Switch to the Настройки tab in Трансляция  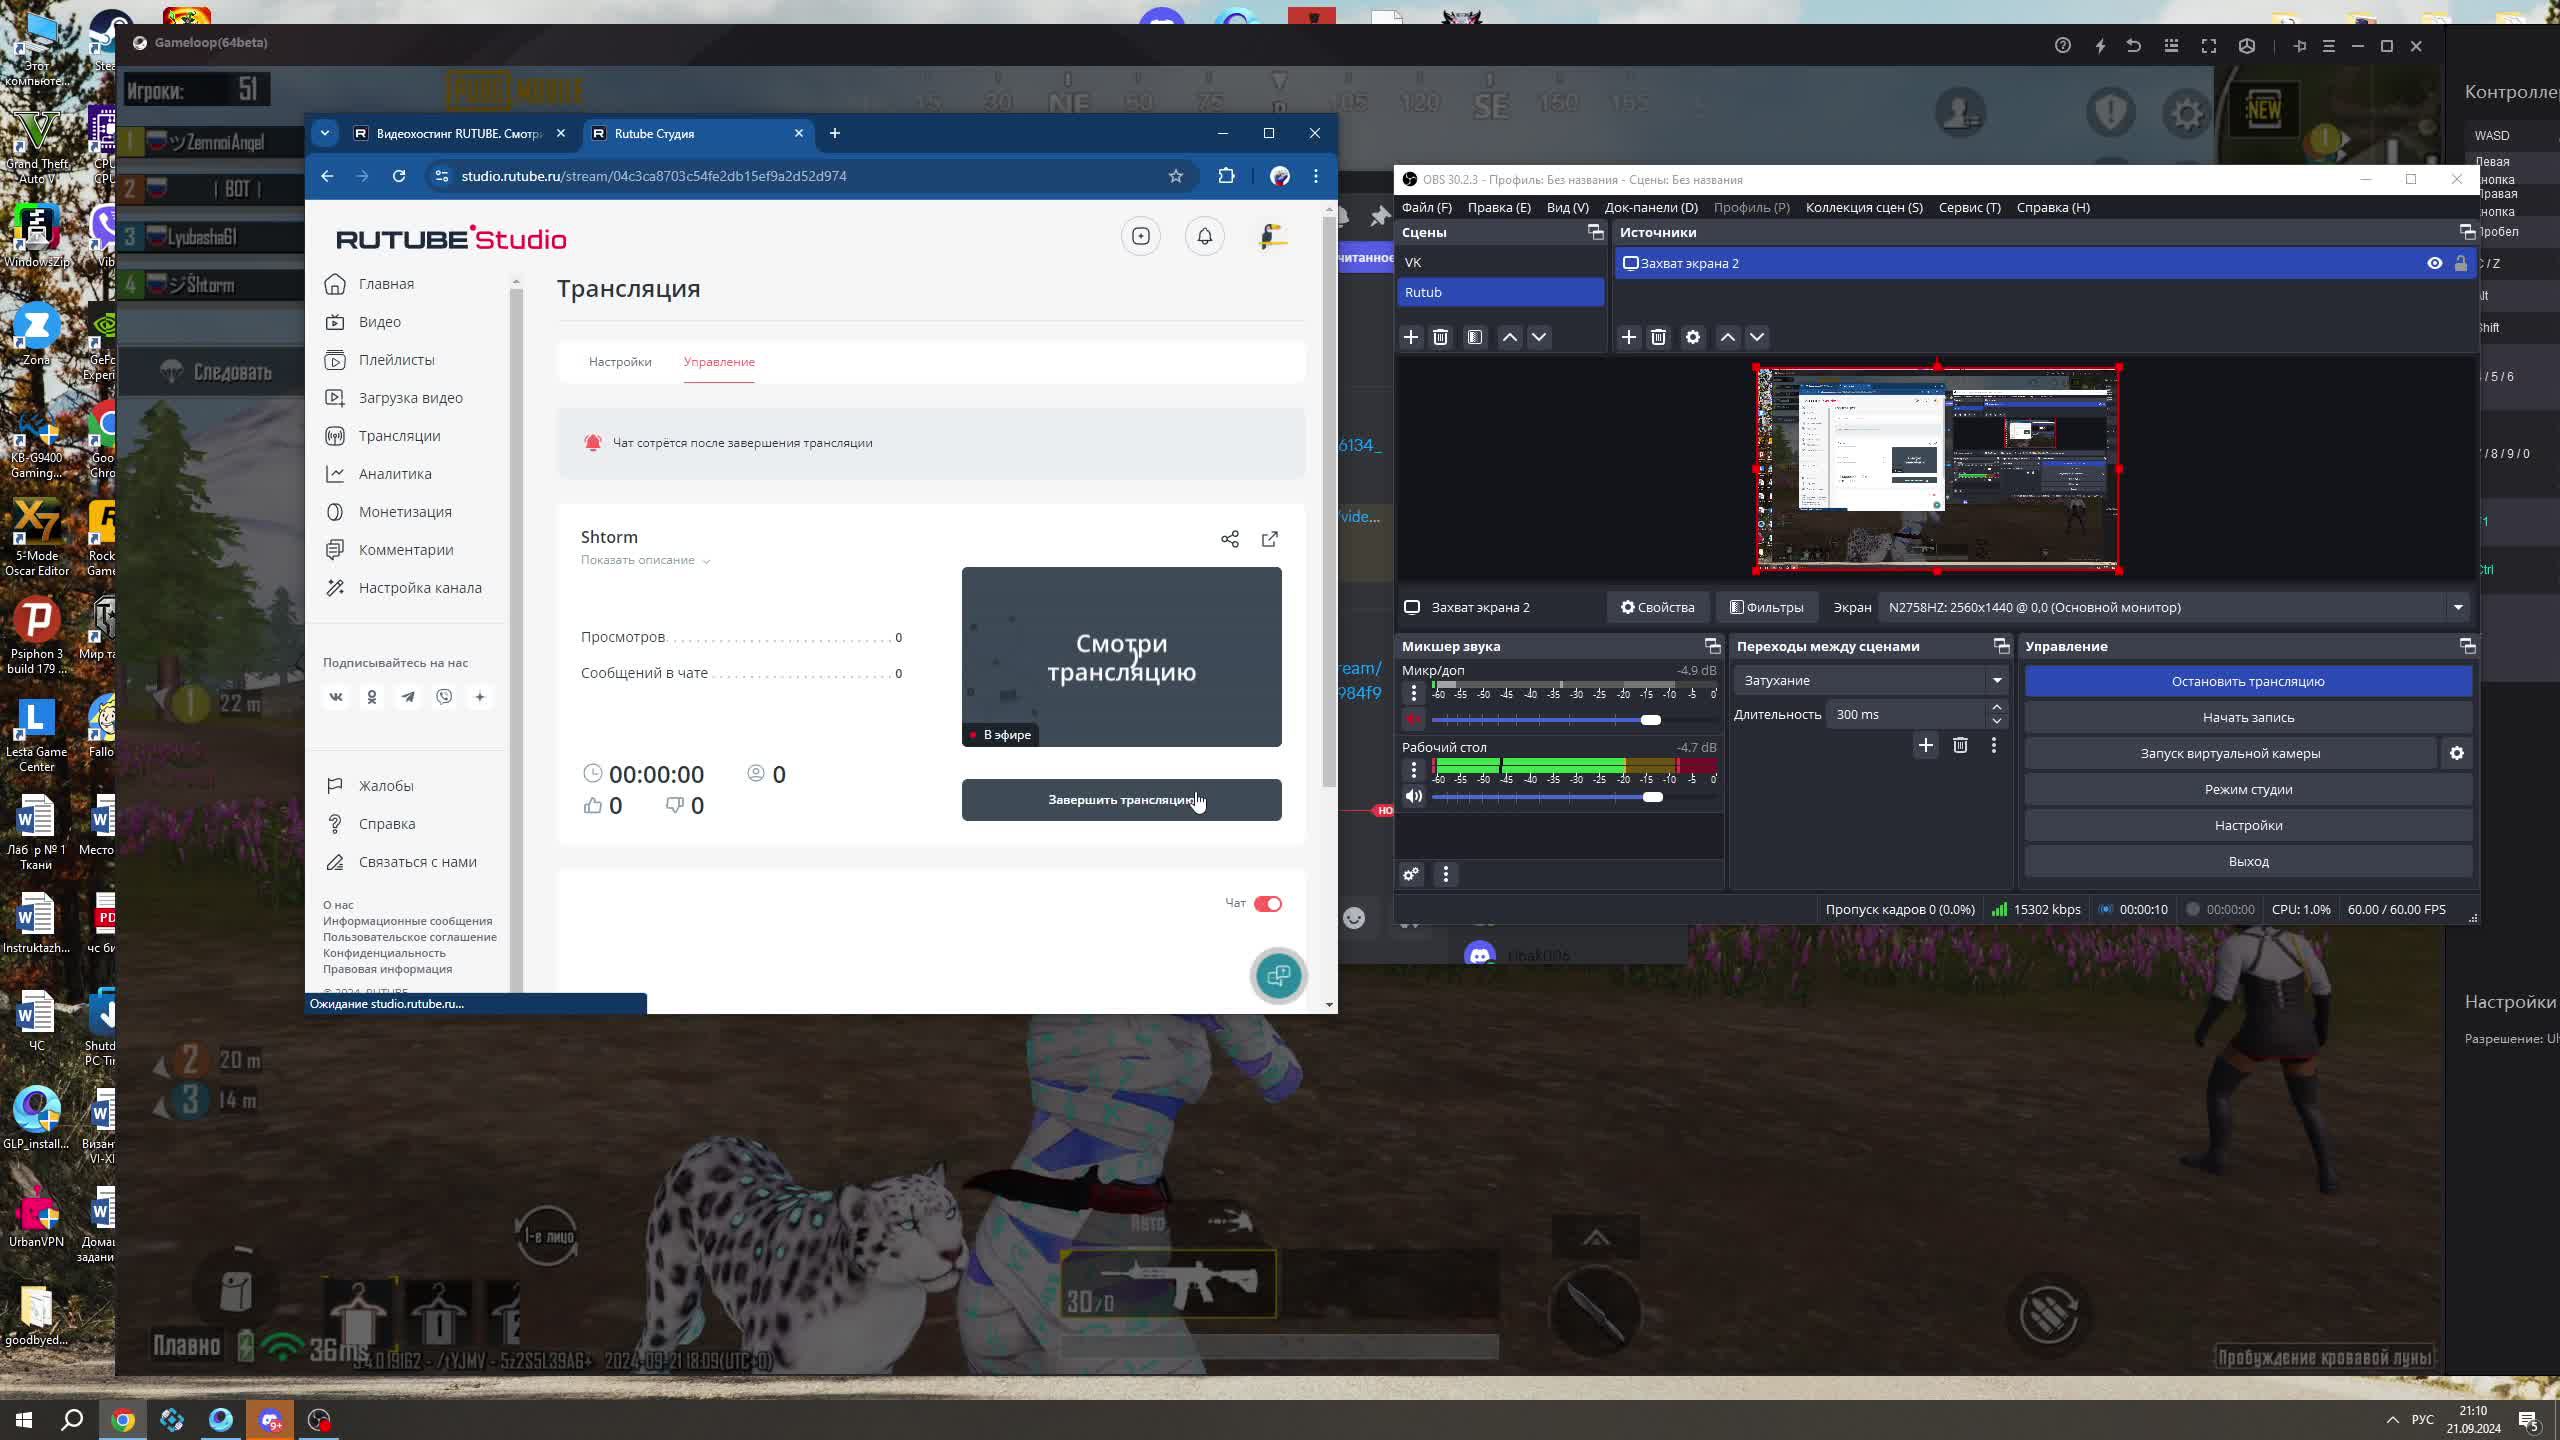[620, 362]
